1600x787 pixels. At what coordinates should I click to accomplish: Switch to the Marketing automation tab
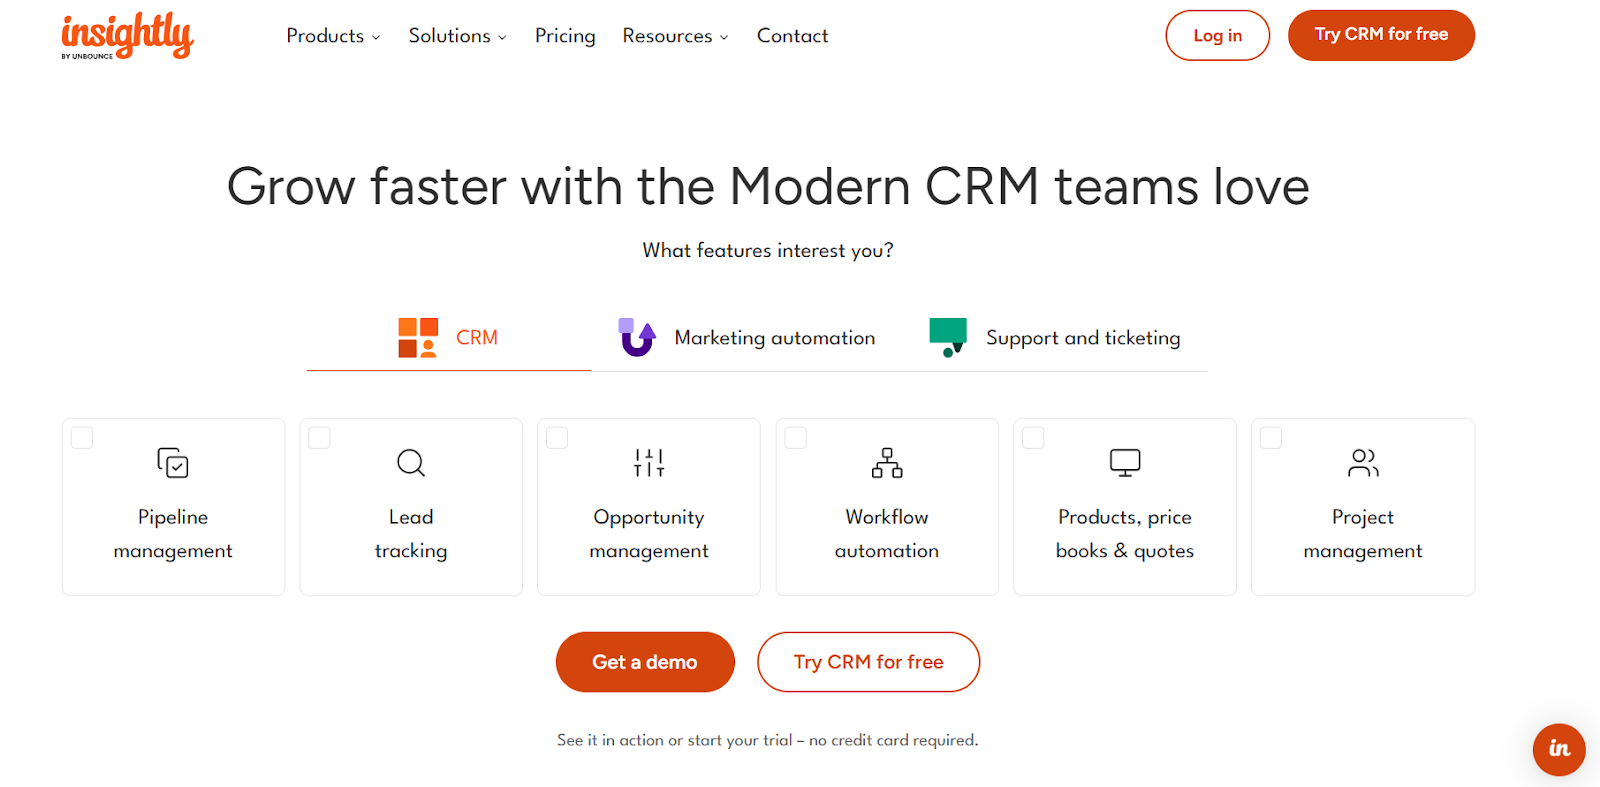747,338
